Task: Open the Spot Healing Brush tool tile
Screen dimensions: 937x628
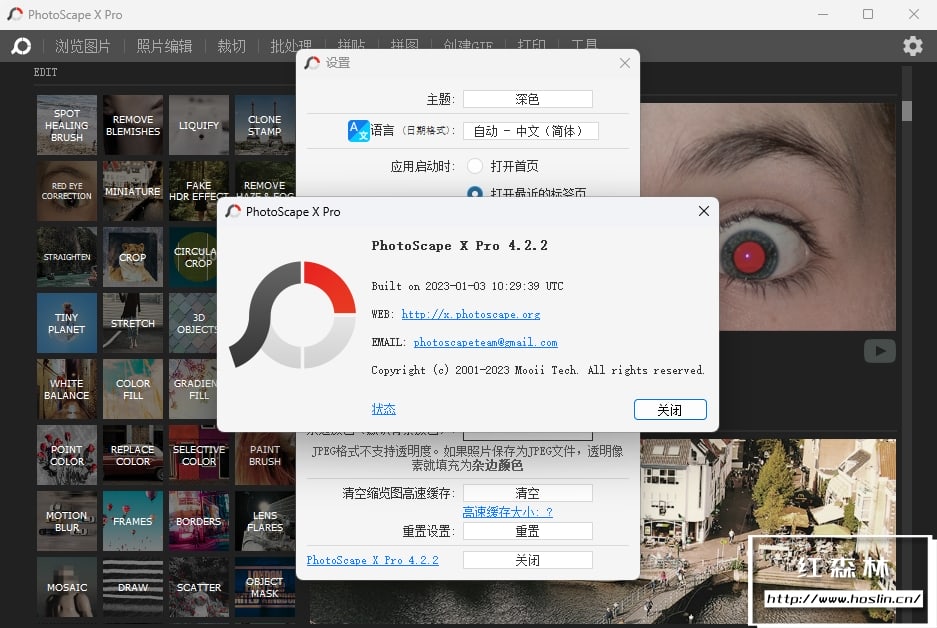Action: [x=66, y=125]
